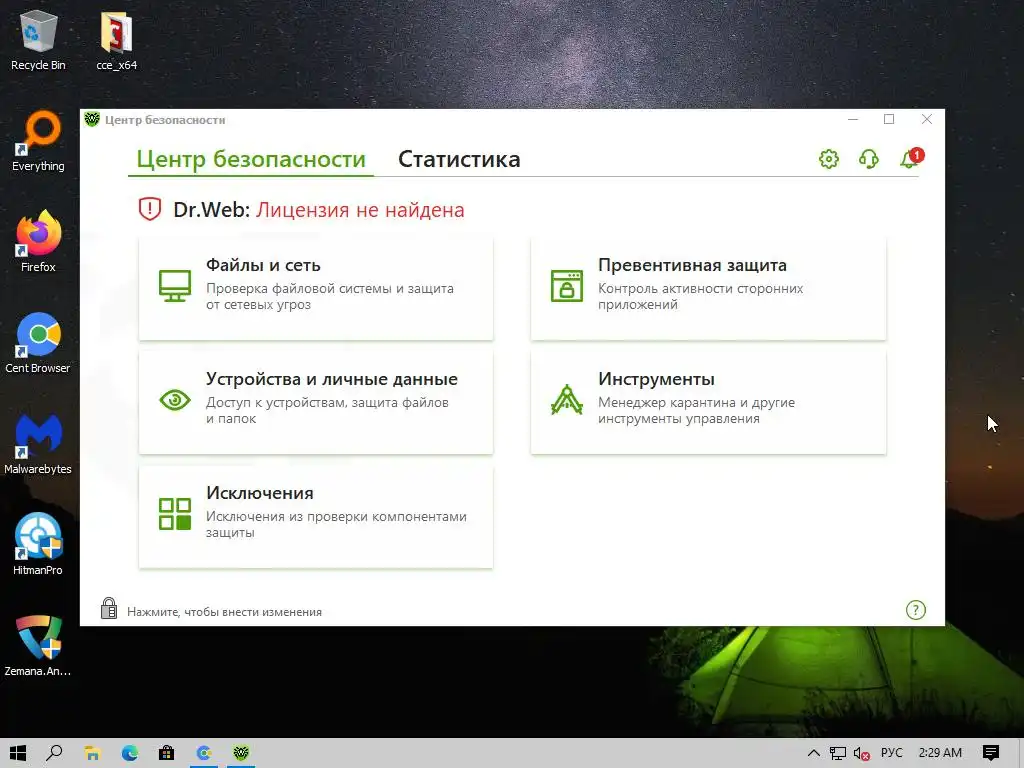
Task: Click text 'Доступ к устройствам, защита файлов'
Action: tap(327, 402)
